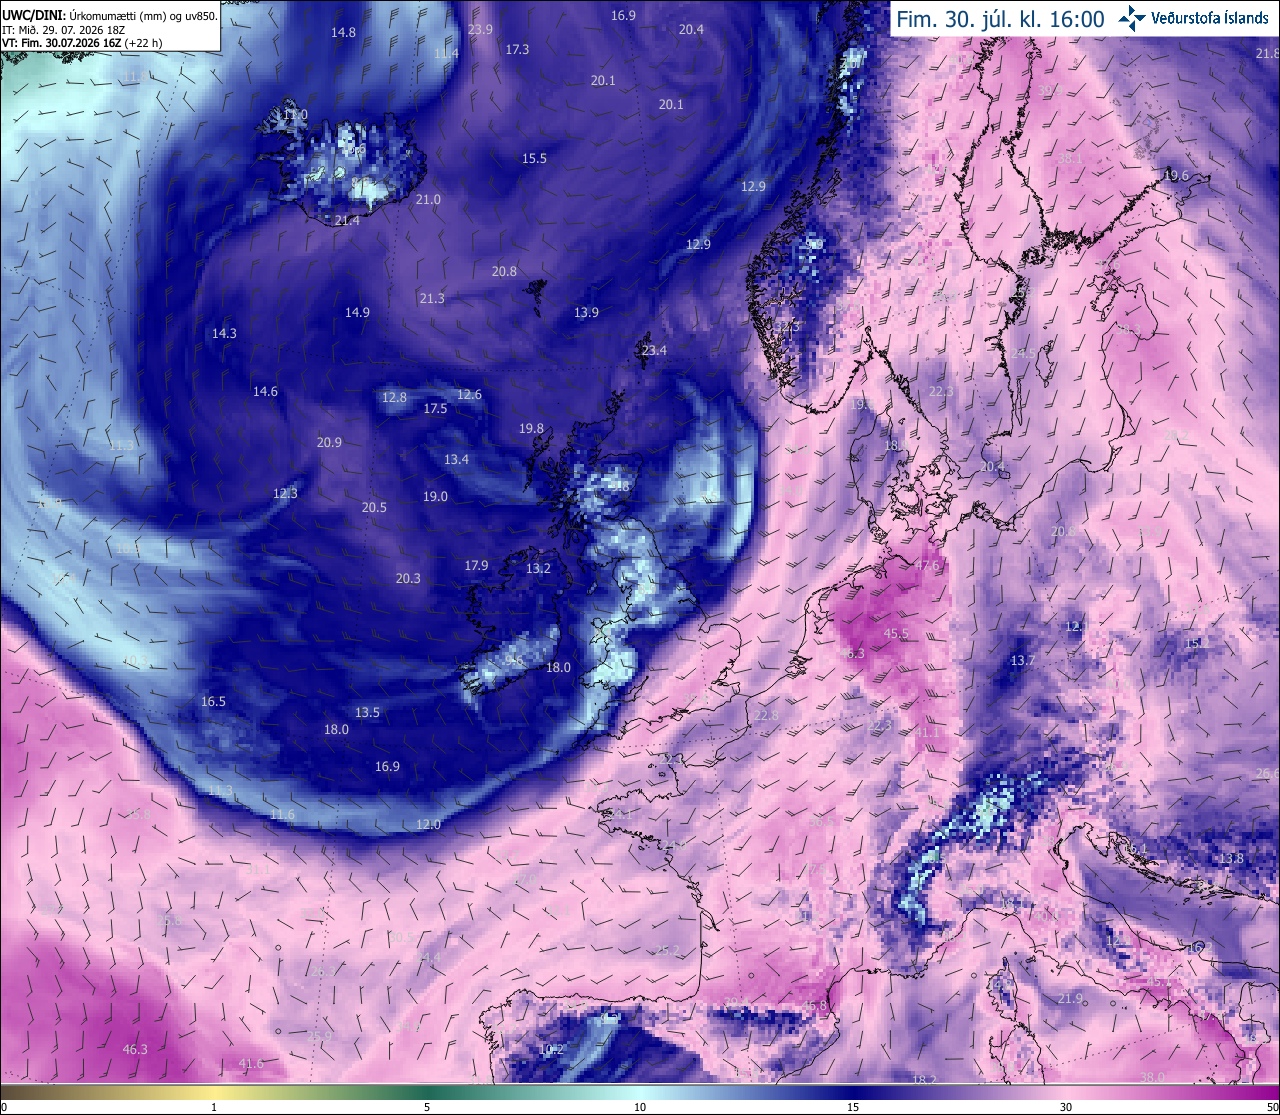Click the 50 label on the color scale
1280x1115 pixels.
click(x=1272, y=1107)
